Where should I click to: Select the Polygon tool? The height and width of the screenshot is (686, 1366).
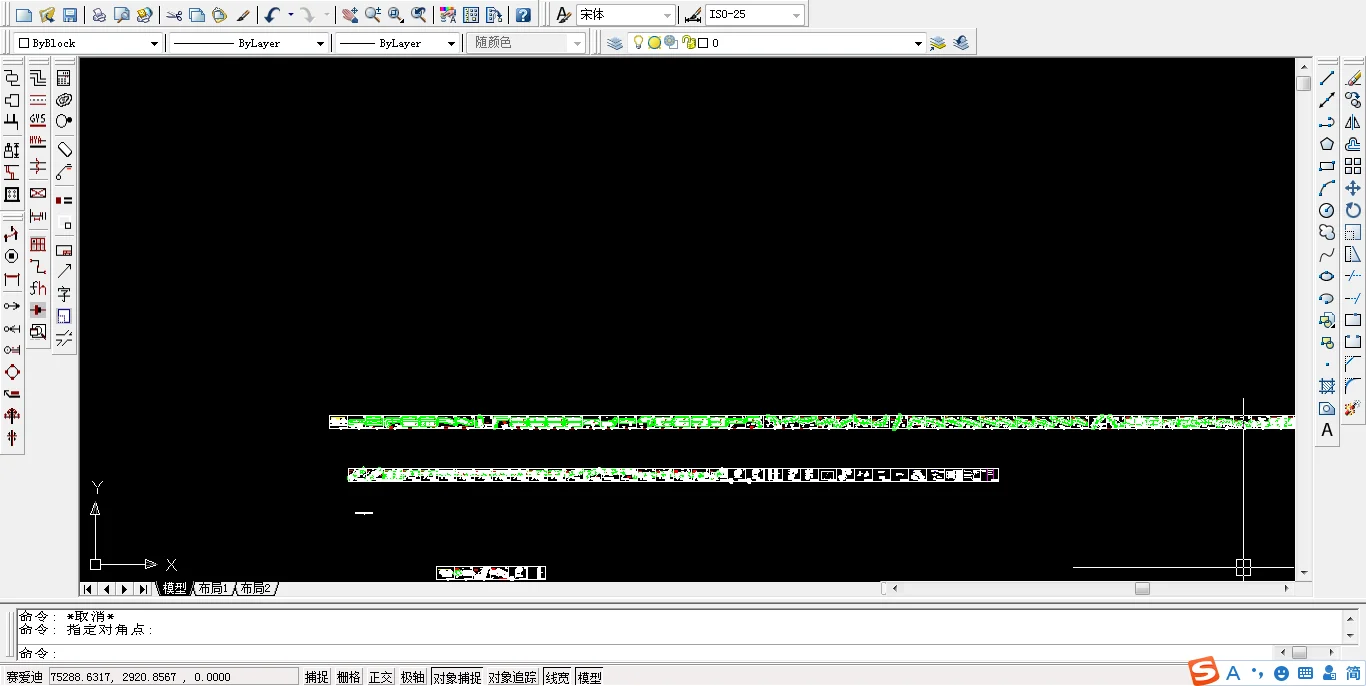point(1327,144)
